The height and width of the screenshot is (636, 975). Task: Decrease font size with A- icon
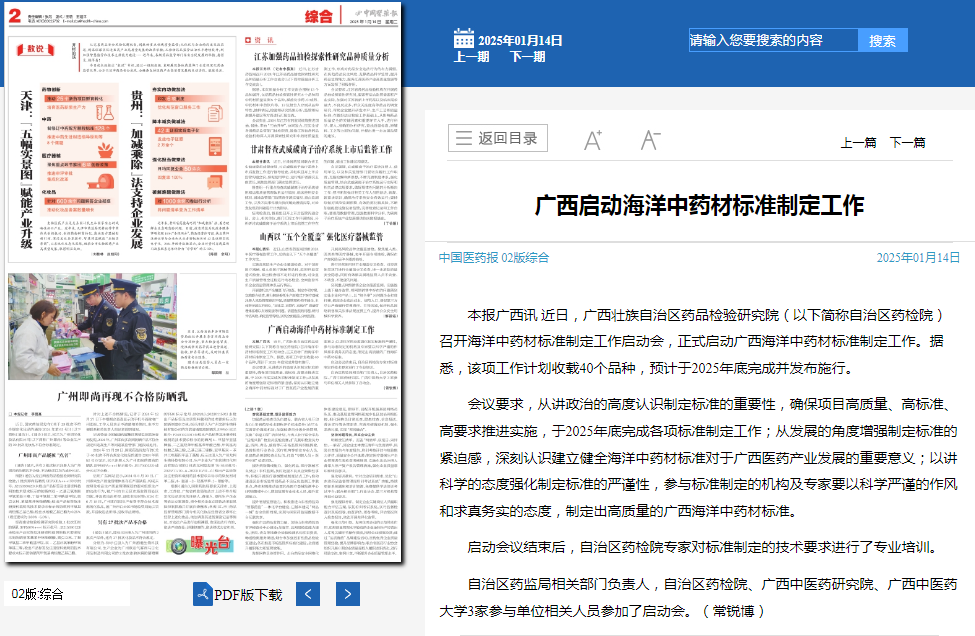coord(650,140)
